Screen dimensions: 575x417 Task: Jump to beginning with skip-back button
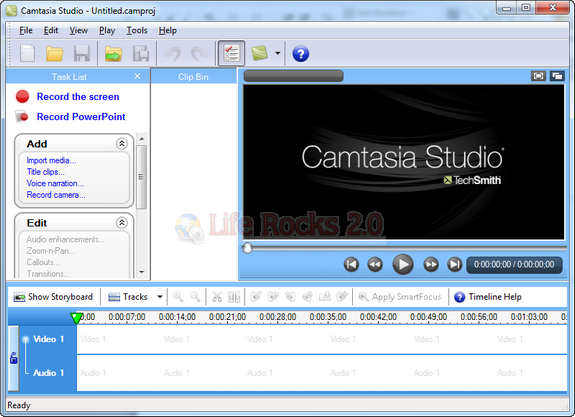[x=351, y=264]
